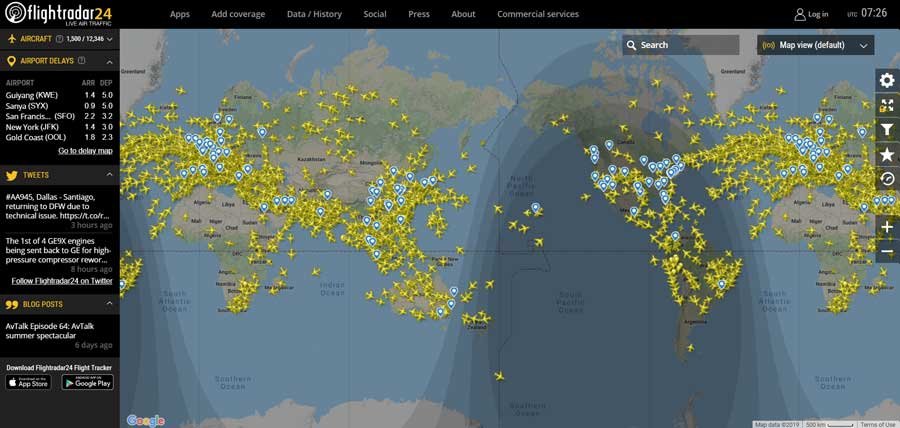Click Go to delay map link

(86, 151)
